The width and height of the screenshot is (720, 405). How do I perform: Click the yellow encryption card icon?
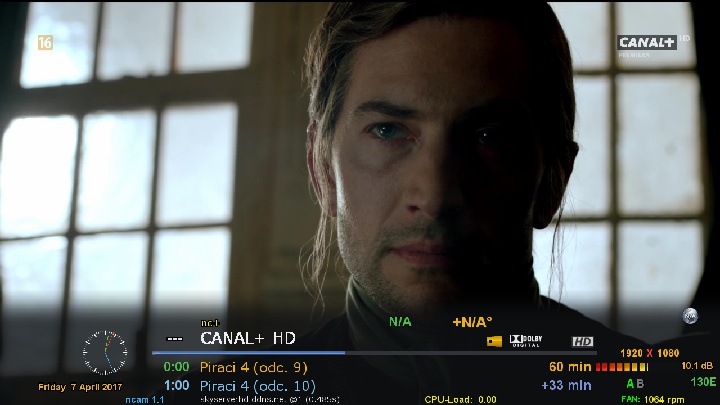coord(494,341)
